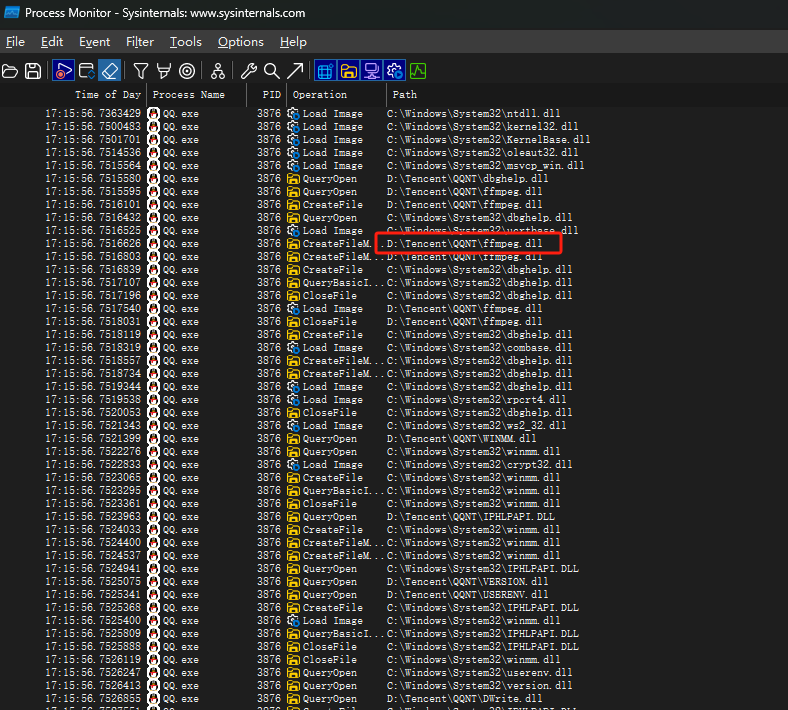Image resolution: width=788 pixels, height=710 pixels.
Task: Click the oleaut32.dll path
Action: coord(482,153)
